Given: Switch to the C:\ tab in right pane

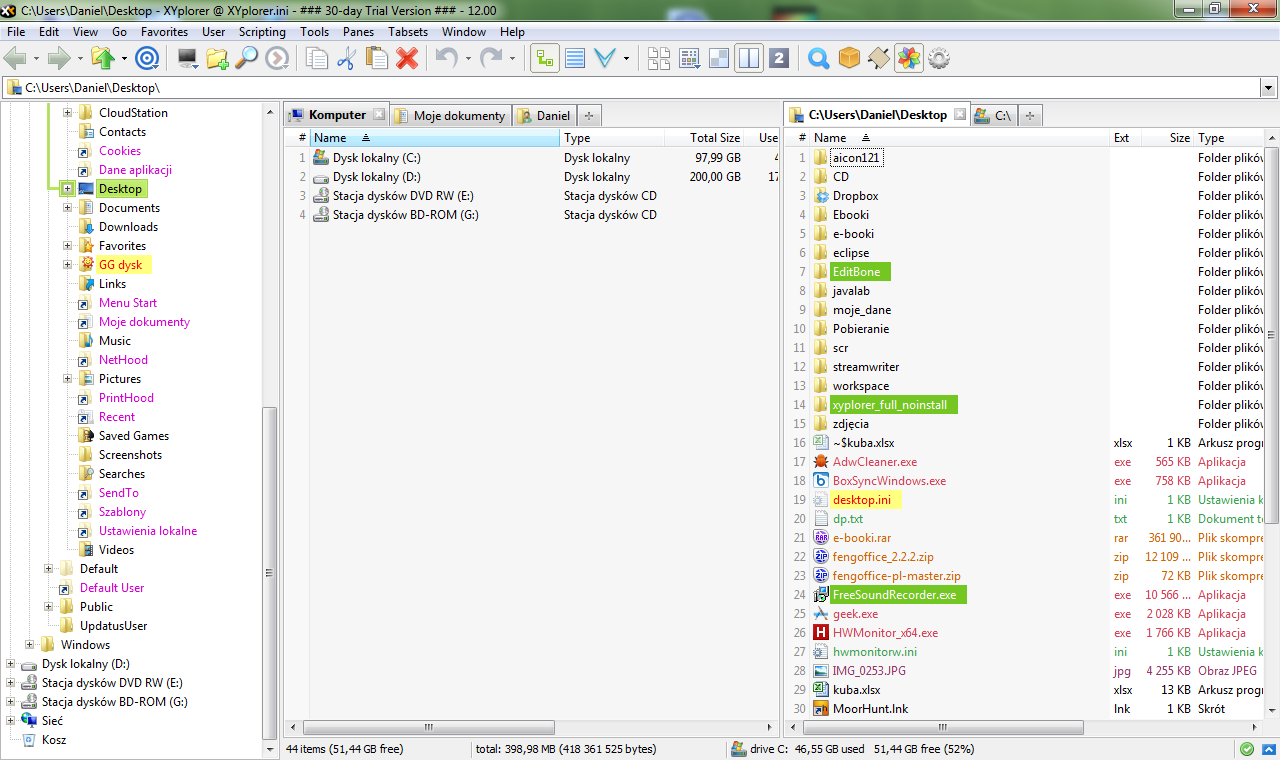Looking at the screenshot, I should (993, 115).
